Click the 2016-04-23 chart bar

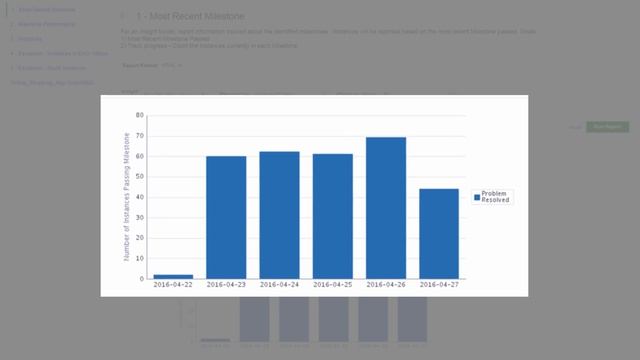click(226, 218)
